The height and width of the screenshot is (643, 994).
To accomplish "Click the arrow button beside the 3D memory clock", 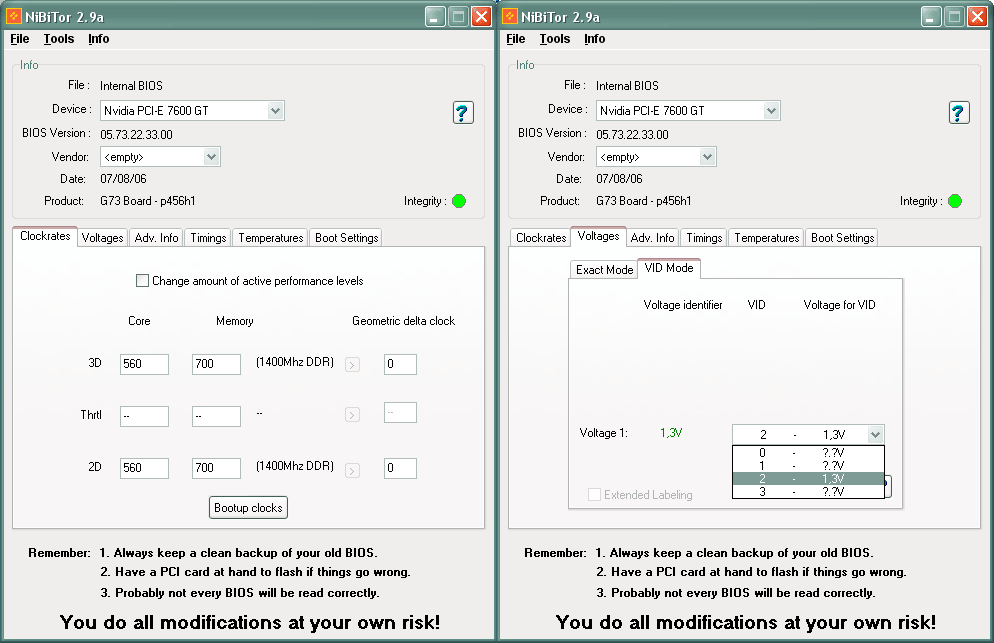I will tap(352, 365).
